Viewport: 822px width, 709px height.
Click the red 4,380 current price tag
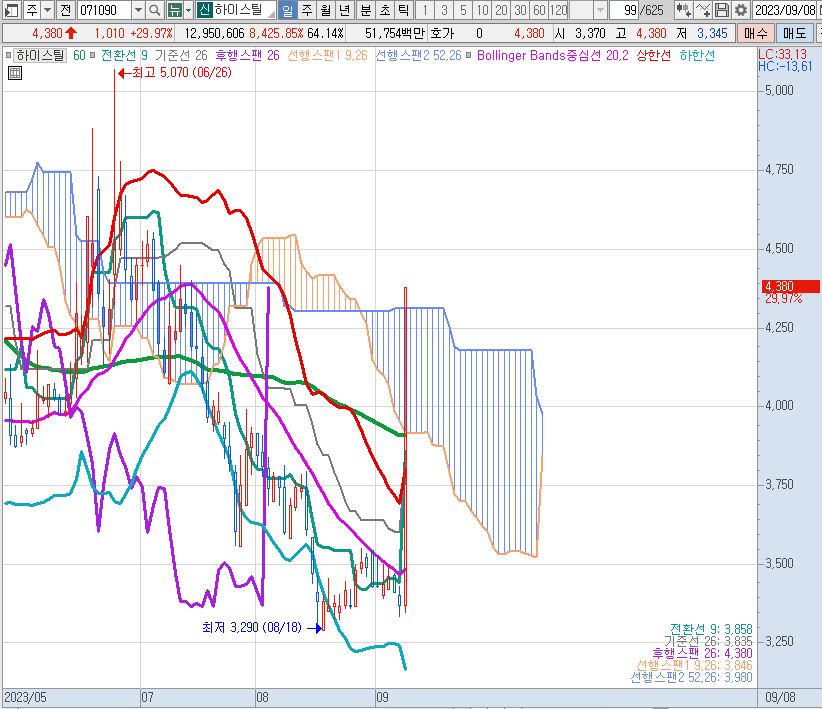[791, 286]
